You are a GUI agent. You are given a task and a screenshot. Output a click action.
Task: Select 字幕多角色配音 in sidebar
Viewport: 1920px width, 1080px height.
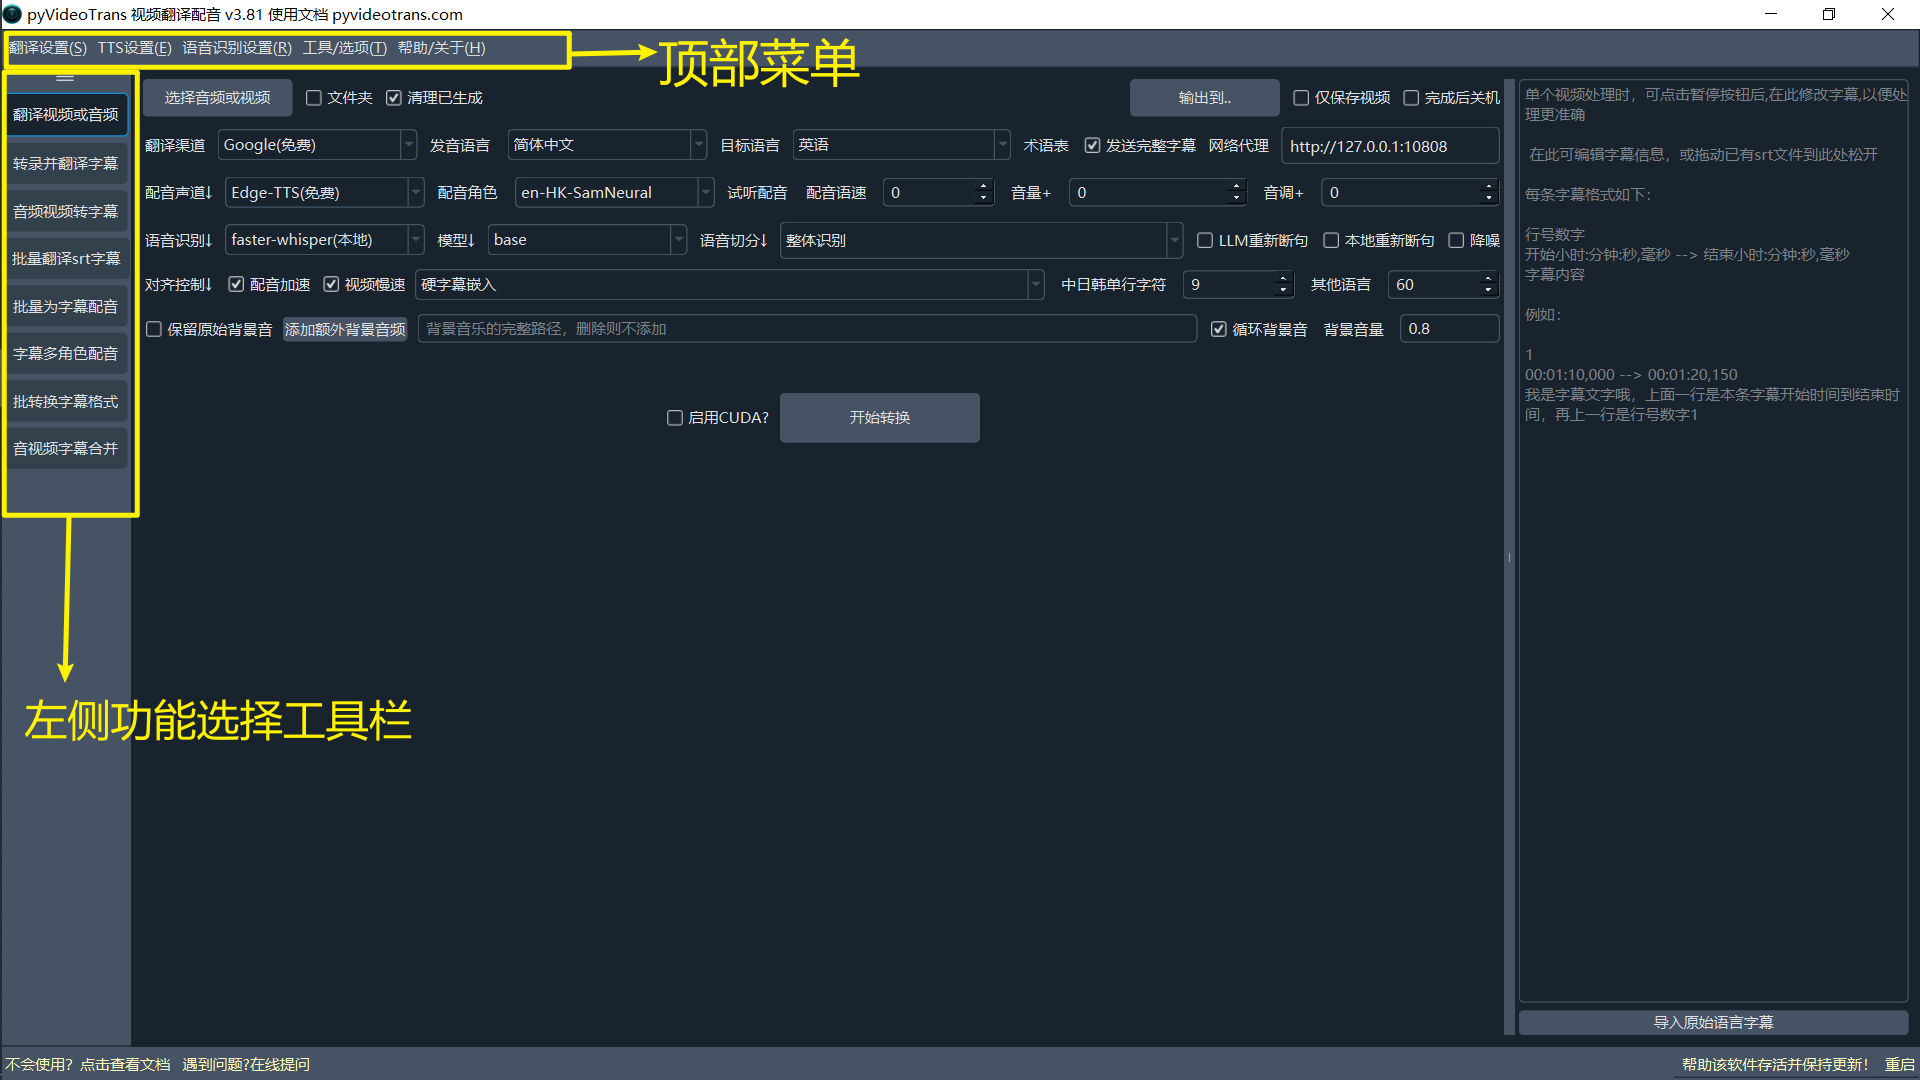pyautogui.click(x=66, y=353)
